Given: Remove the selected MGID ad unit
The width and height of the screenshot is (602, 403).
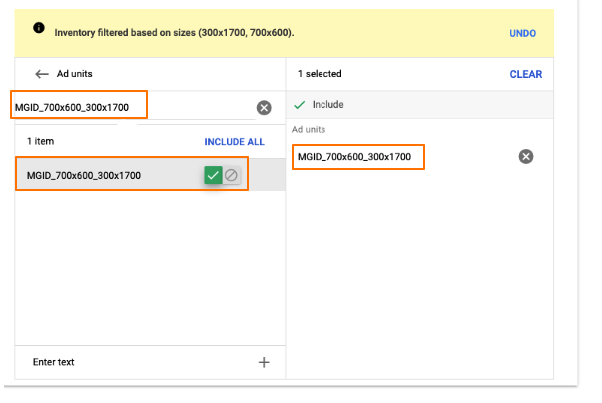Looking at the screenshot, I should pos(526,156).
